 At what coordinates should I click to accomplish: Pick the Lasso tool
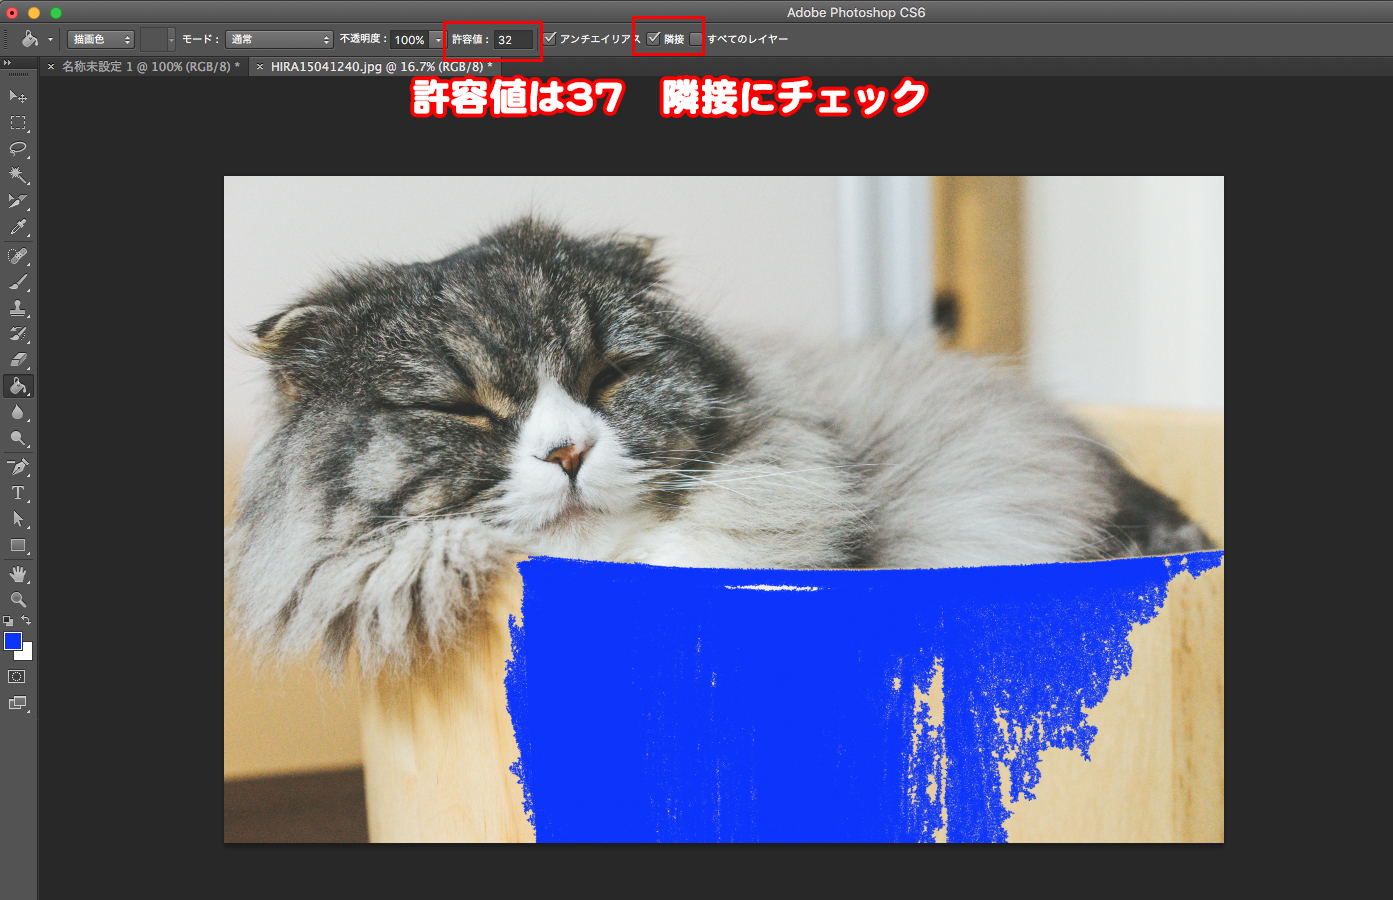[18, 149]
